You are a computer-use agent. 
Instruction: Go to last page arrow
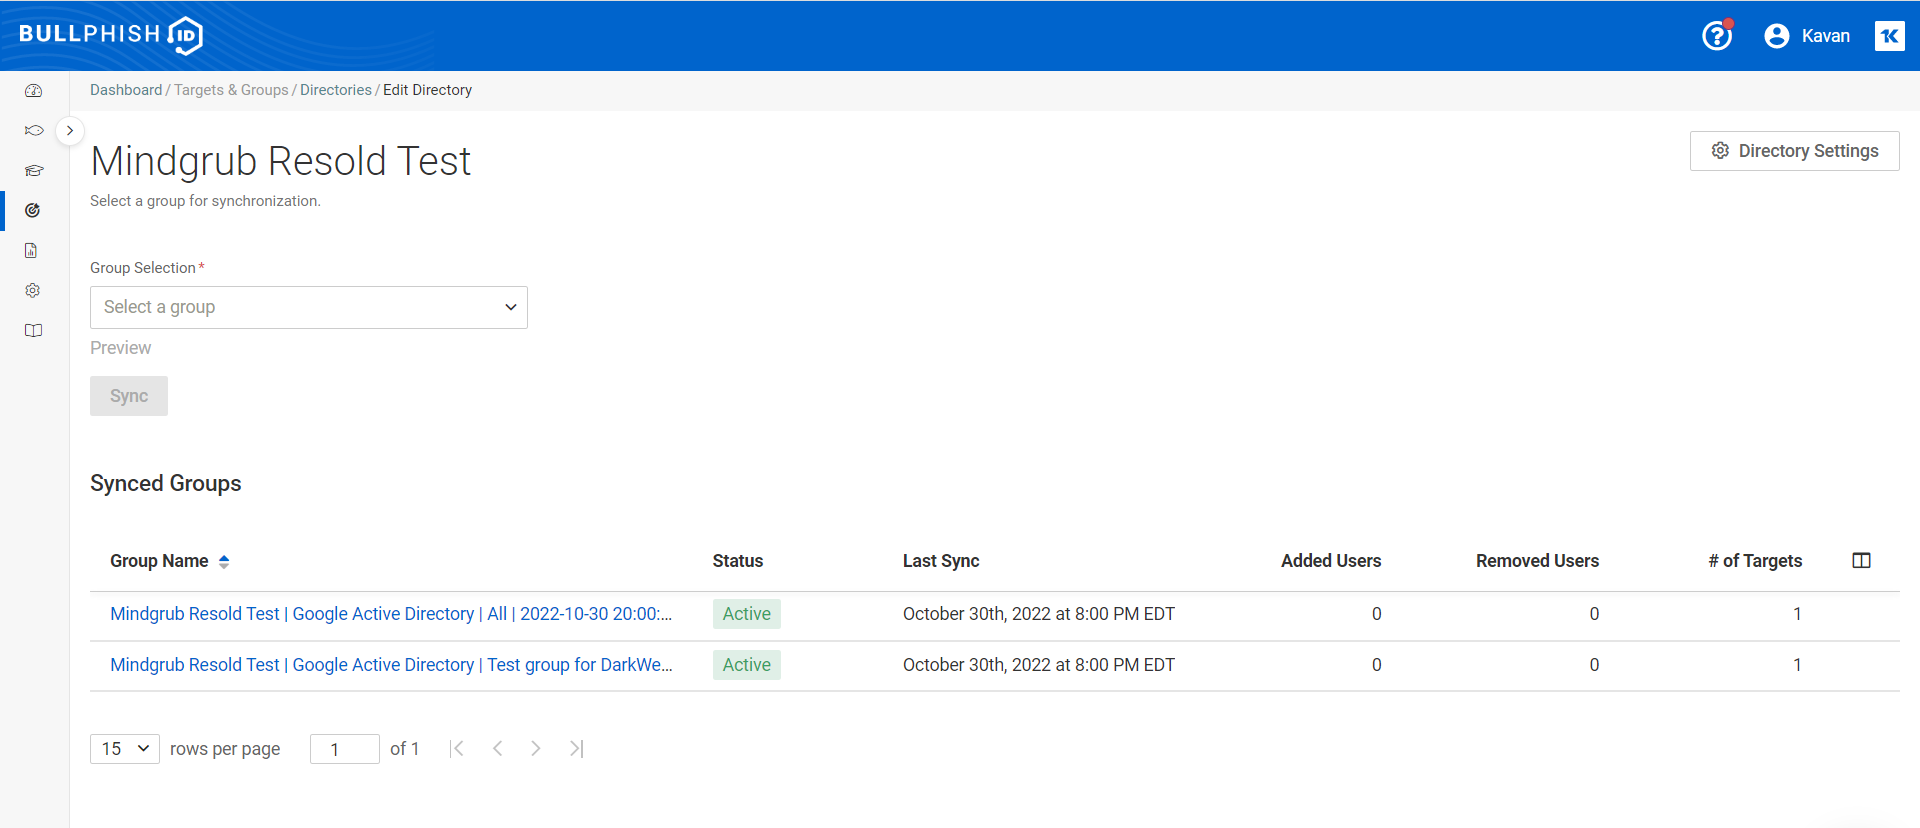point(576,749)
